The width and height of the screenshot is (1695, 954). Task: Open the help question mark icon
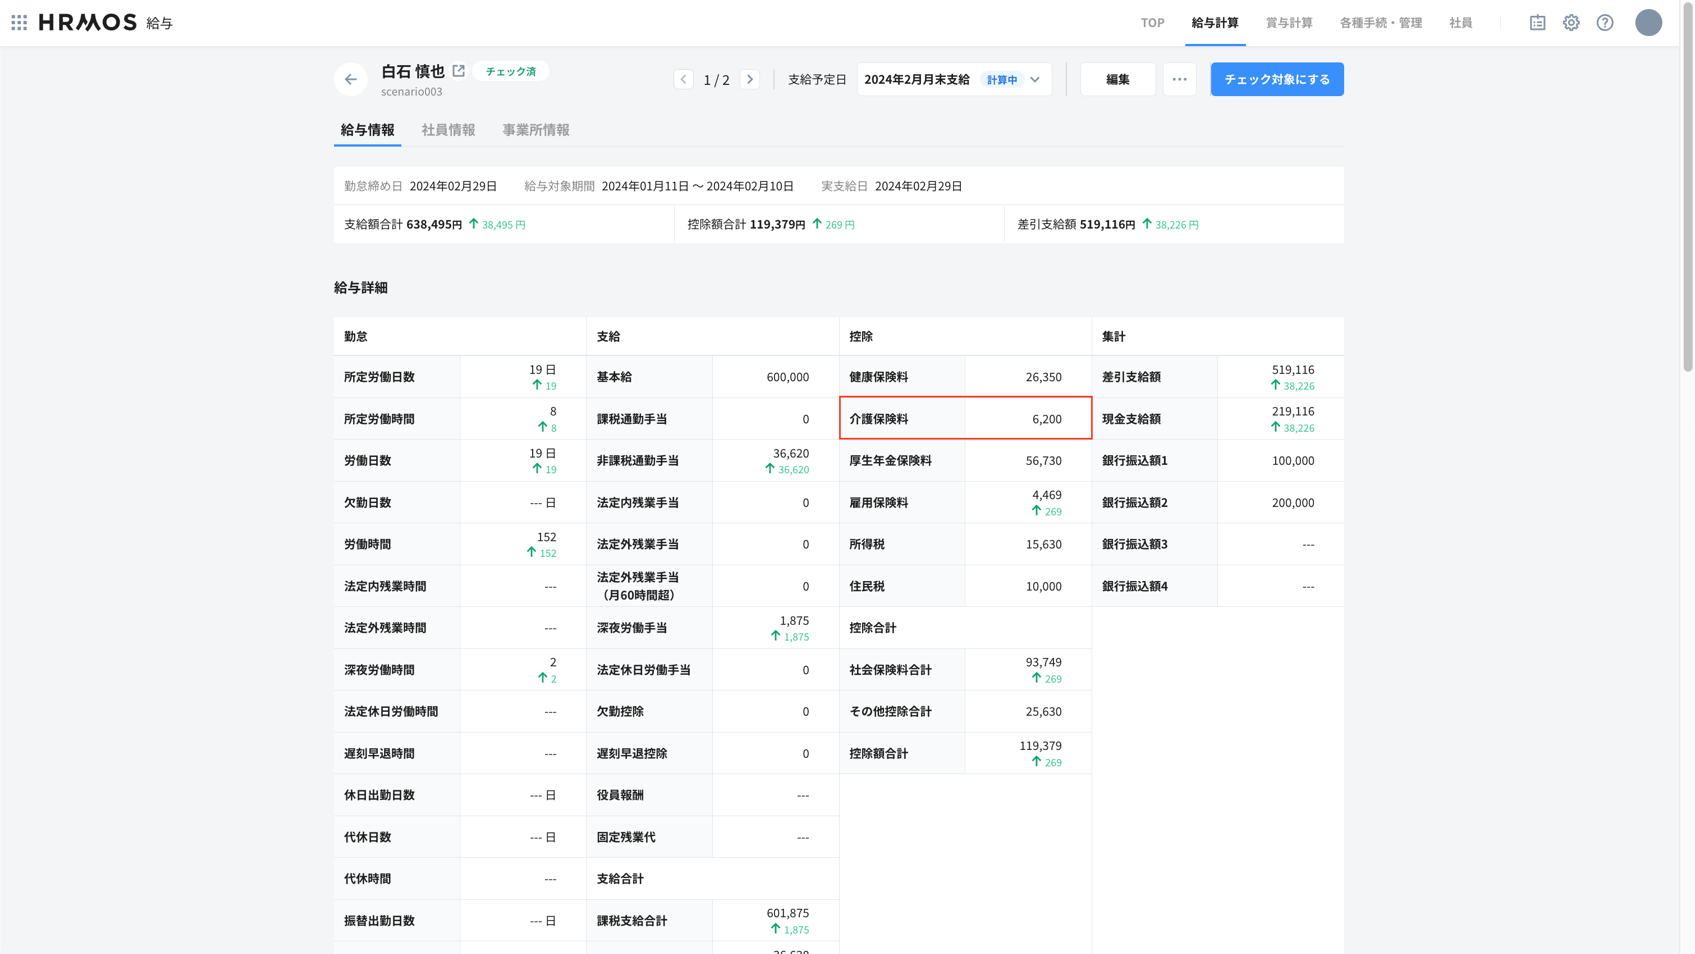1605,22
